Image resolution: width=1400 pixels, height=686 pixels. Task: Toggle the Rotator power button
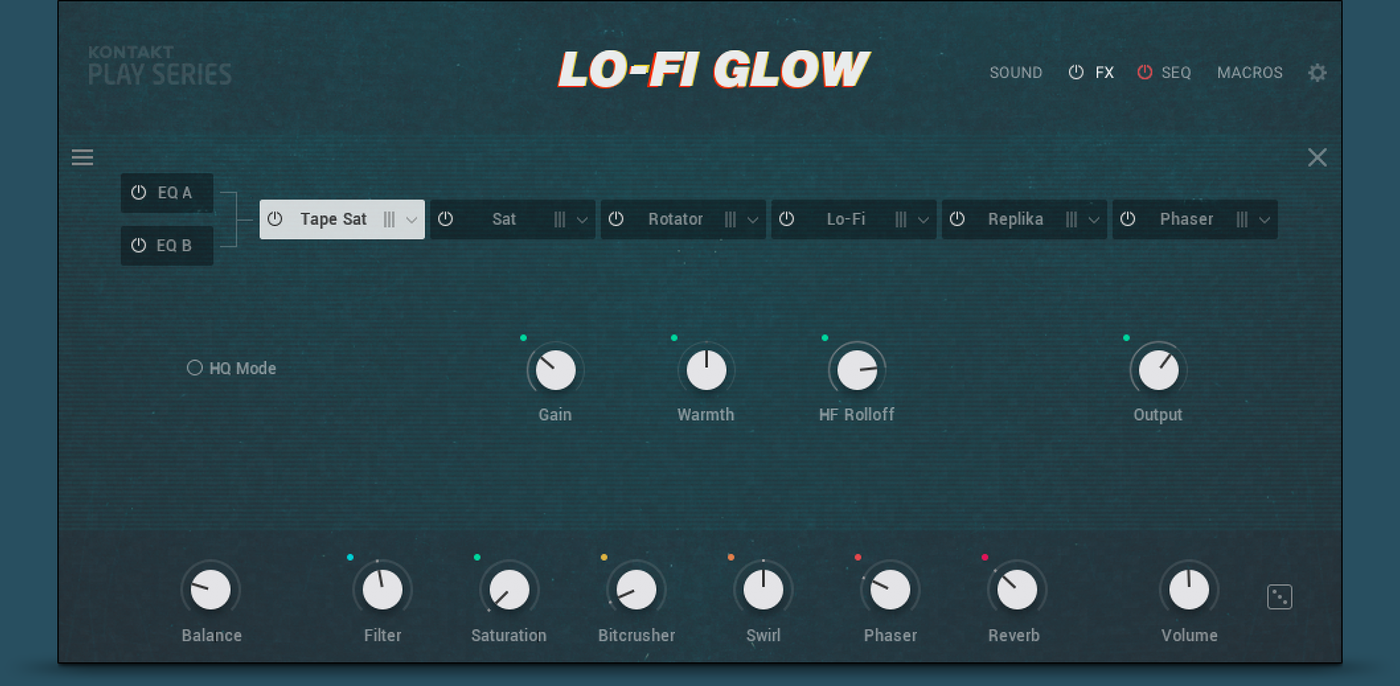click(616, 219)
